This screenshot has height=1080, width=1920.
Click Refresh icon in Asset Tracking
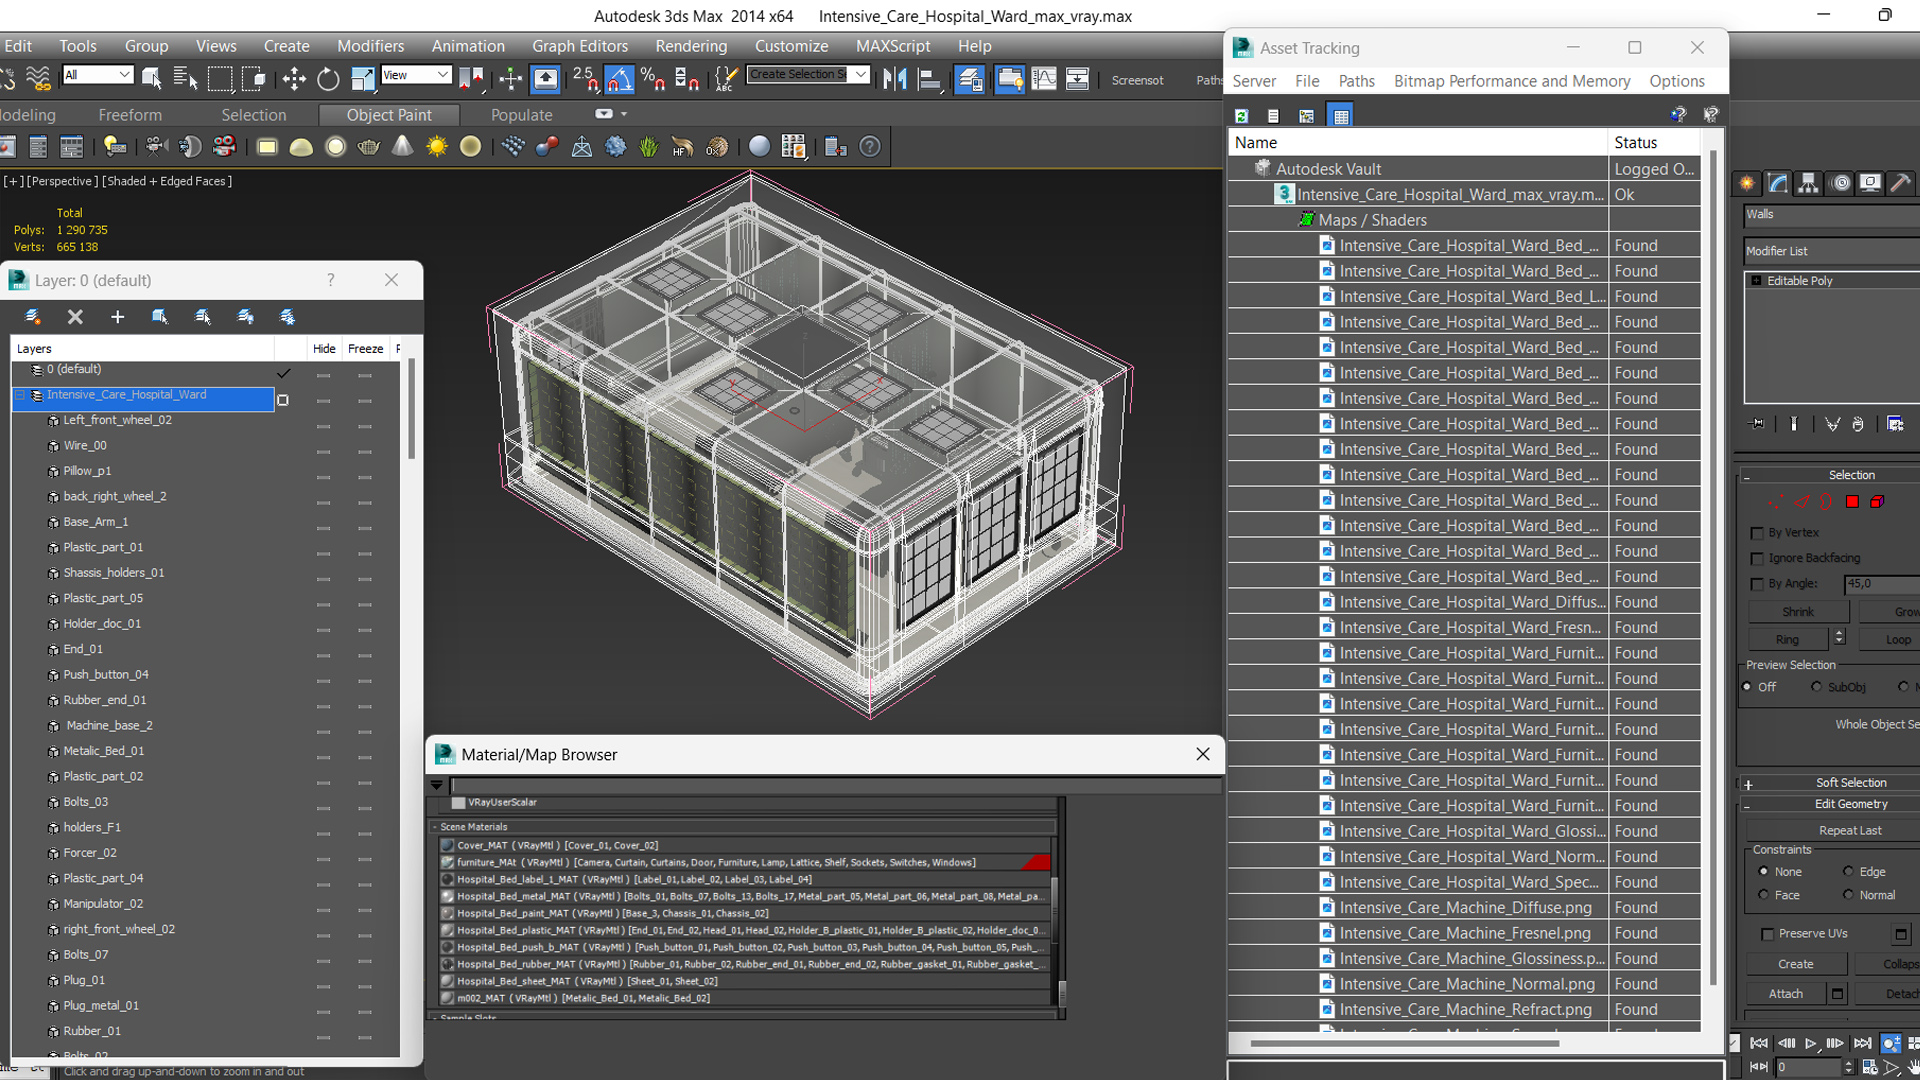[x=1241, y=116]
